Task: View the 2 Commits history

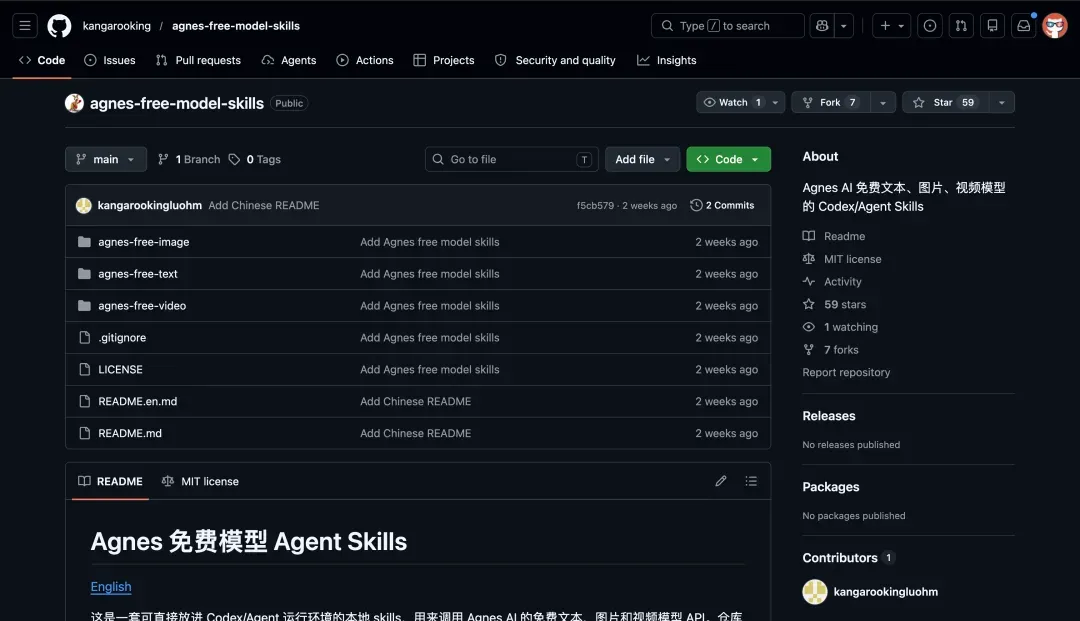Action: tap(722, 206)
